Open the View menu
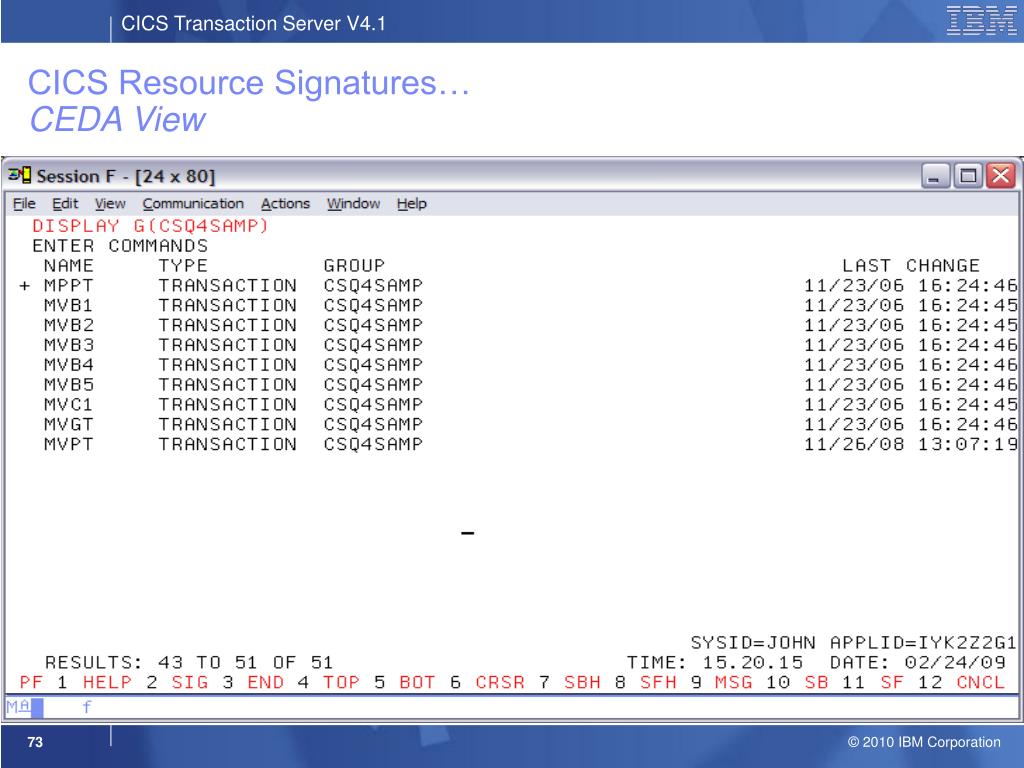The height and width of the screenshot is (768, 1024). (110, 204)
